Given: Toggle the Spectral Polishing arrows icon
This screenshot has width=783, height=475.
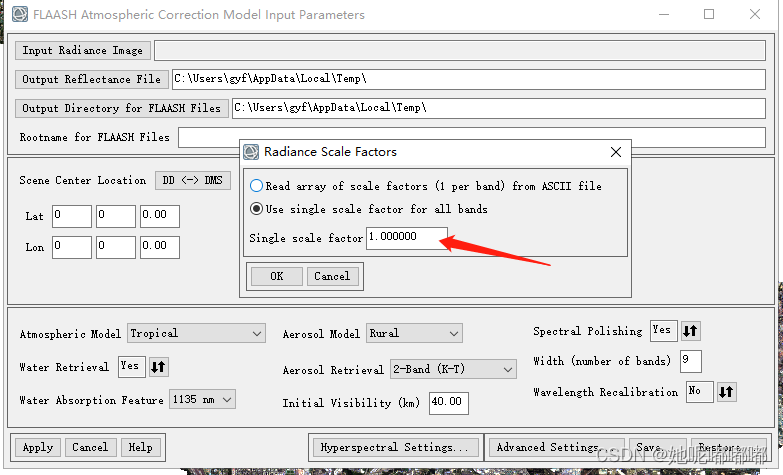Looking at the screenshot, I should click(690, 331).
